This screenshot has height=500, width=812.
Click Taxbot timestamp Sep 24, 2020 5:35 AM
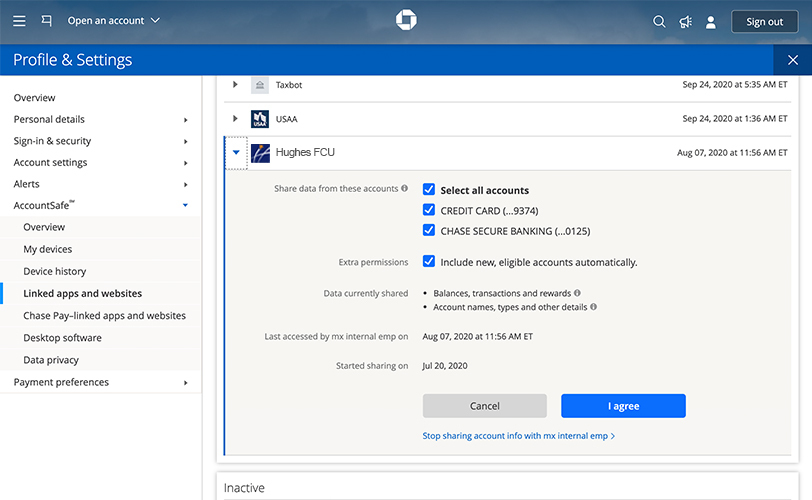pos(735,84)
